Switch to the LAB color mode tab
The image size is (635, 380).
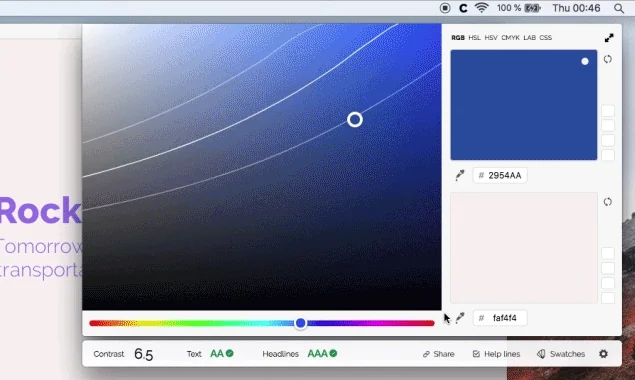coord(529,38)
